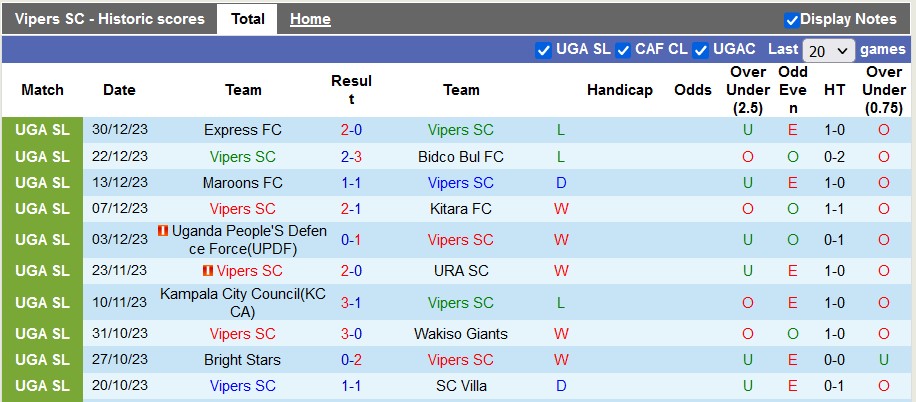916x402 pixels.
Task: Open Wakiso Giants team page
Action: (x=461, y=334)
